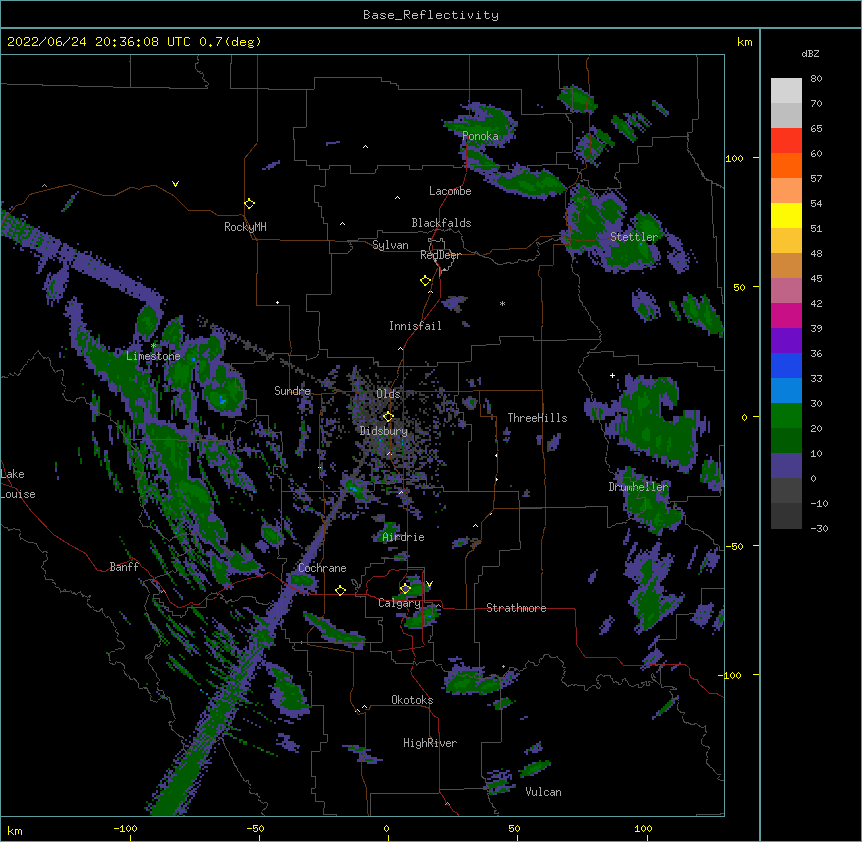Click the 20 dBZ green legend swatch

(786, 441)
